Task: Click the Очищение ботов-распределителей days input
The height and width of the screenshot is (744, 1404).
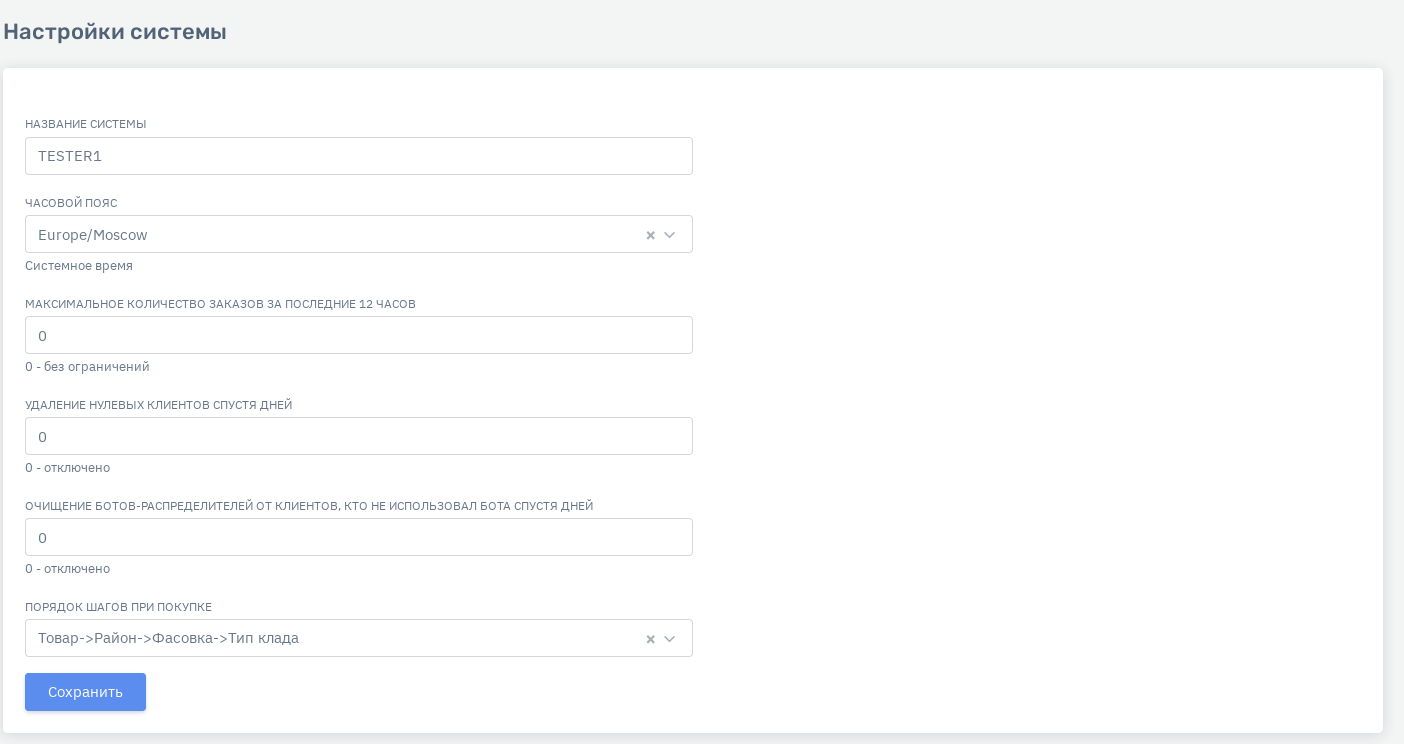Action: [358, 537]
